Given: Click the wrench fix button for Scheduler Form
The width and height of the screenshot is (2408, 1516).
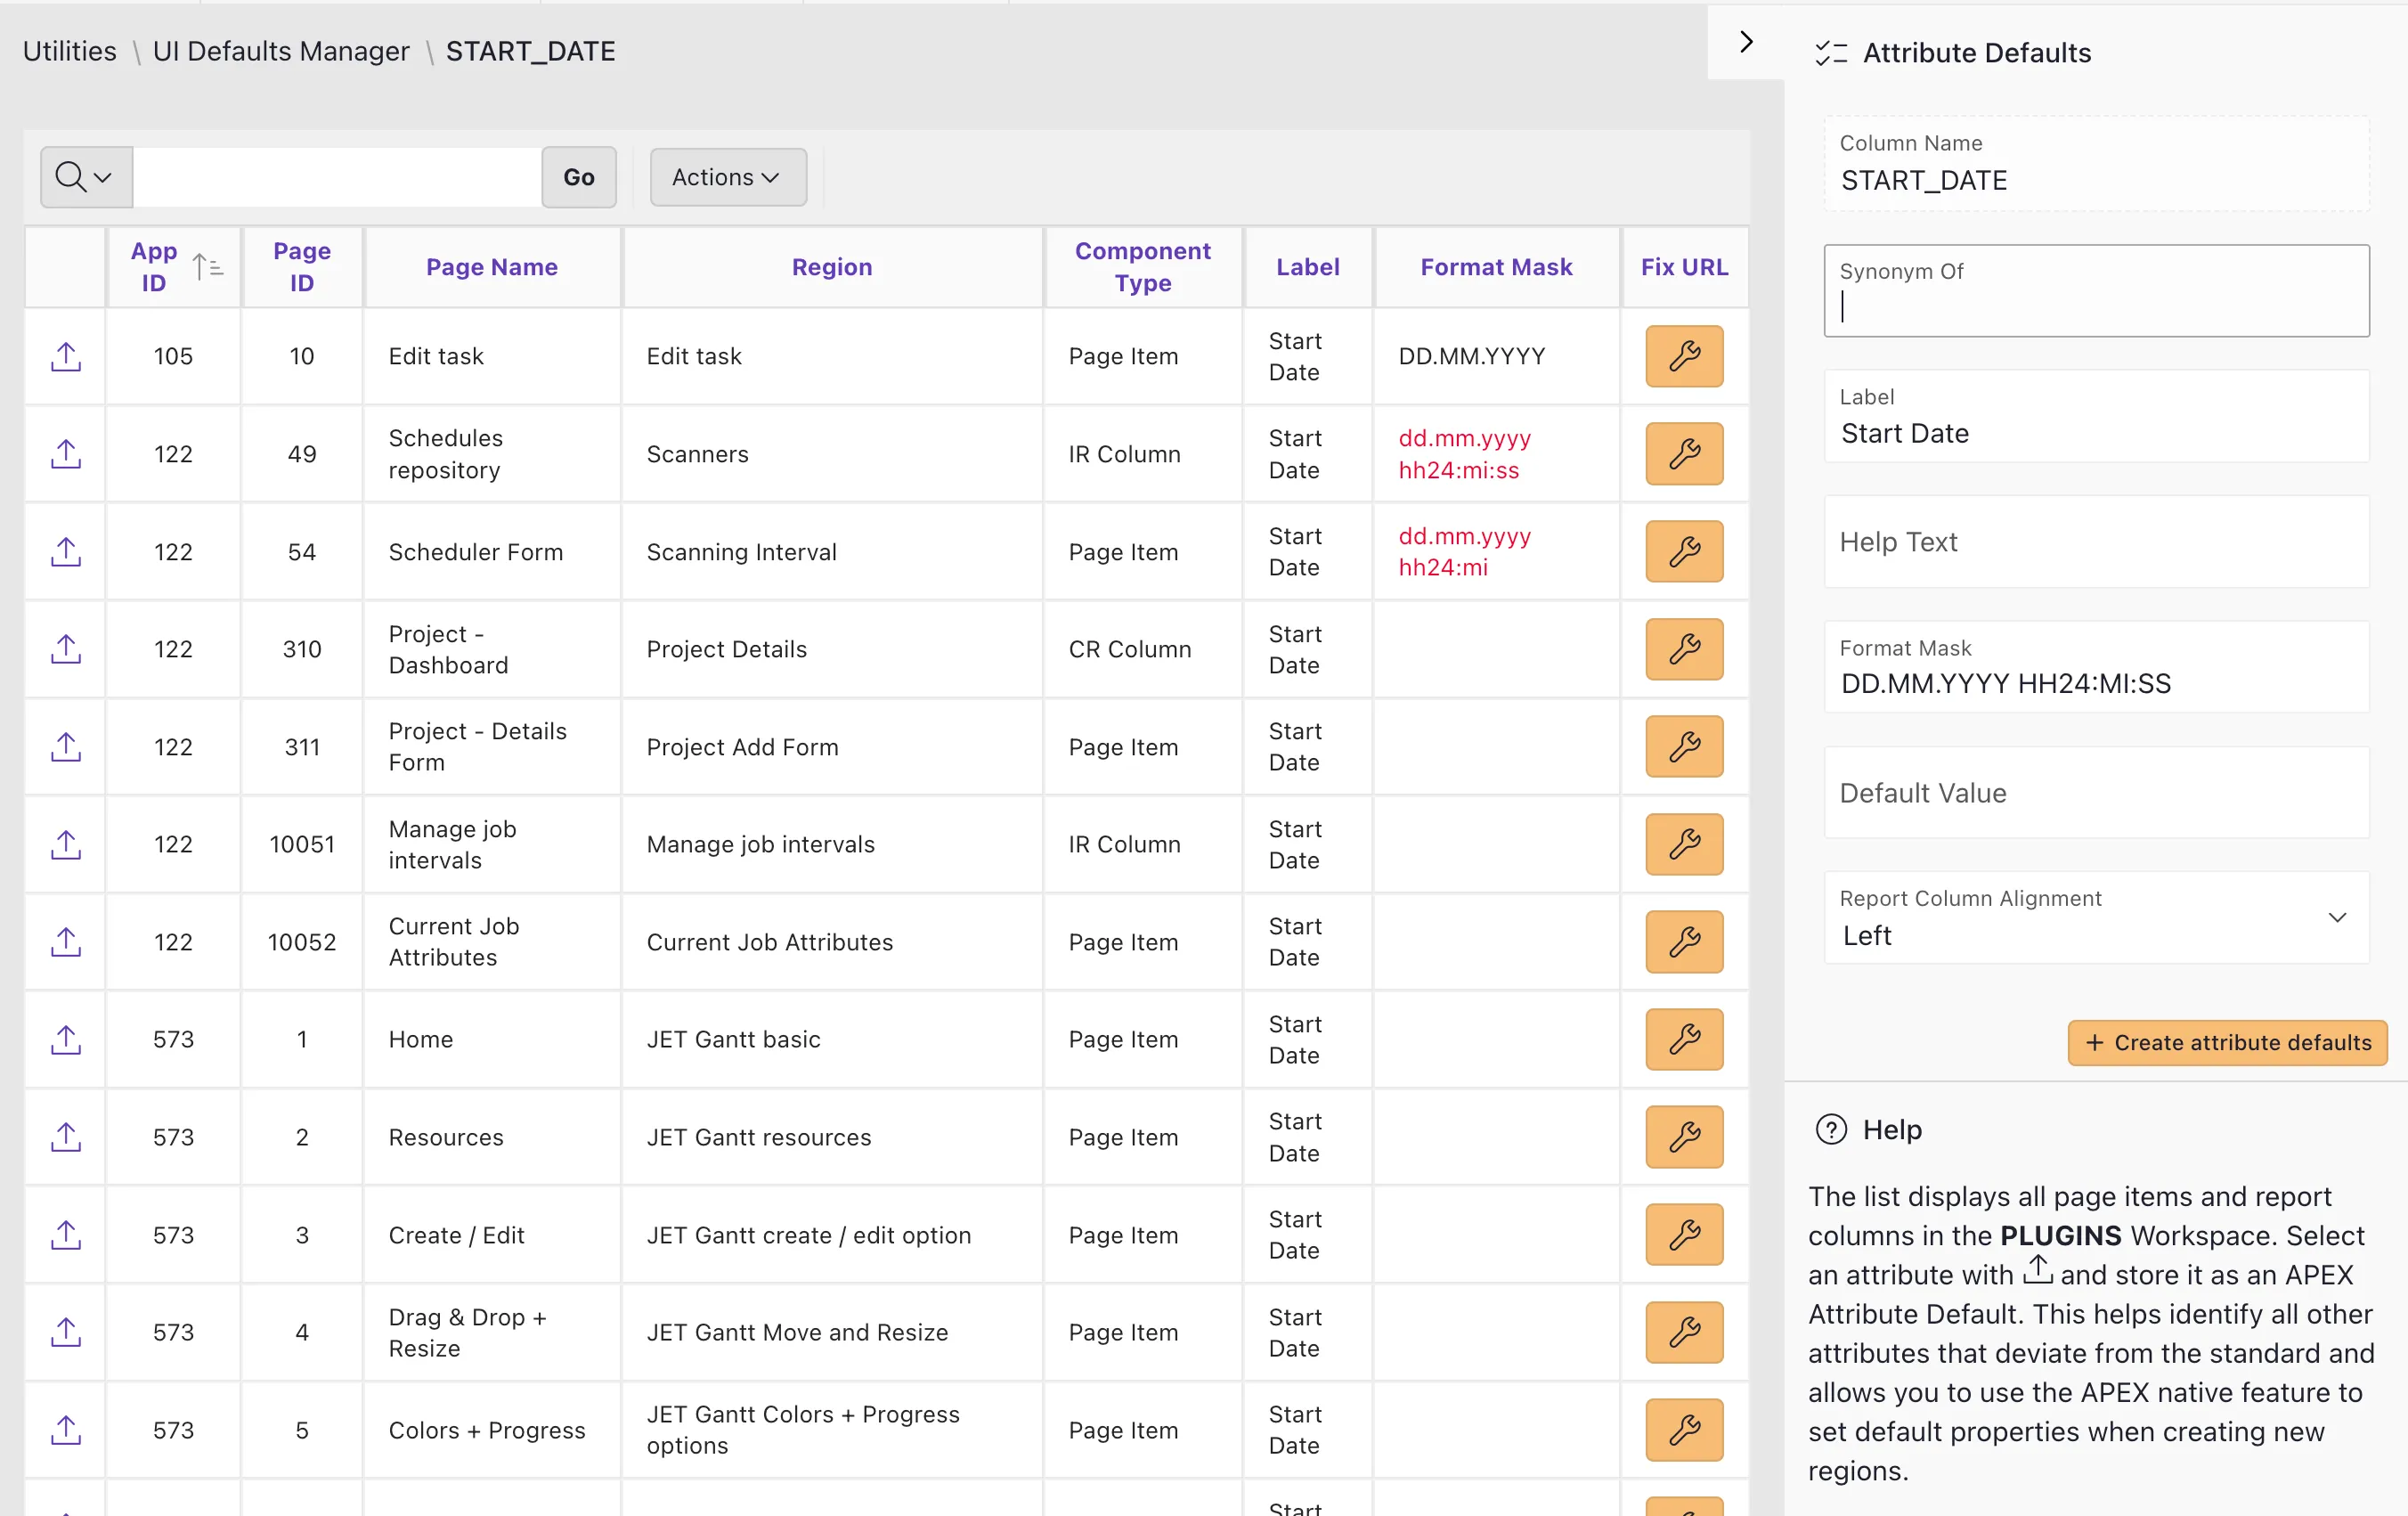Looking at the screenshot, I should coord(1684,552).
